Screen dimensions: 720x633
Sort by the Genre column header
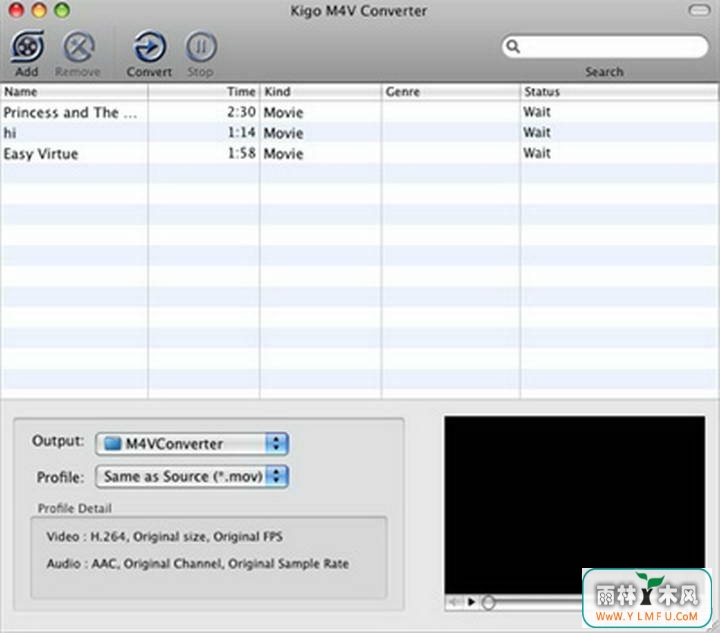[x=451, y=92]
